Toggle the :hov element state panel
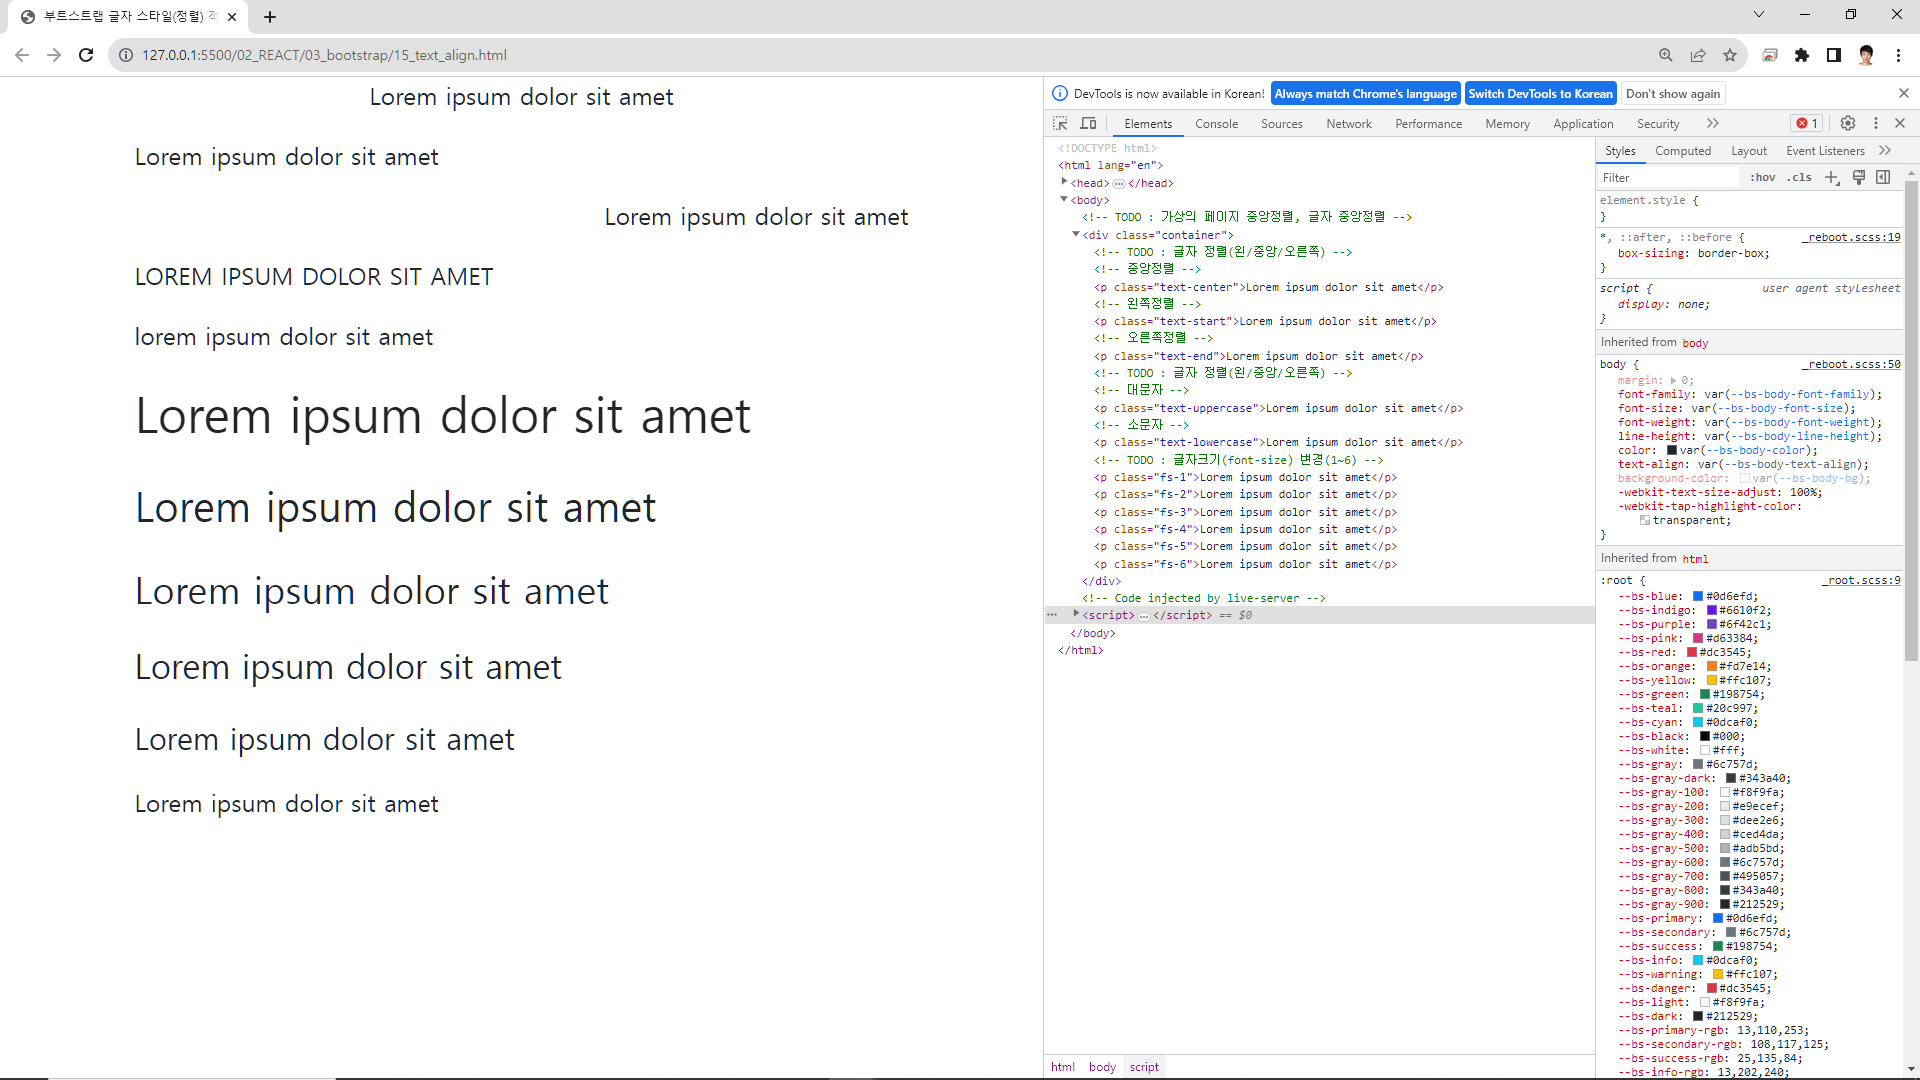The image size is (1920, 1080). 1762,177
